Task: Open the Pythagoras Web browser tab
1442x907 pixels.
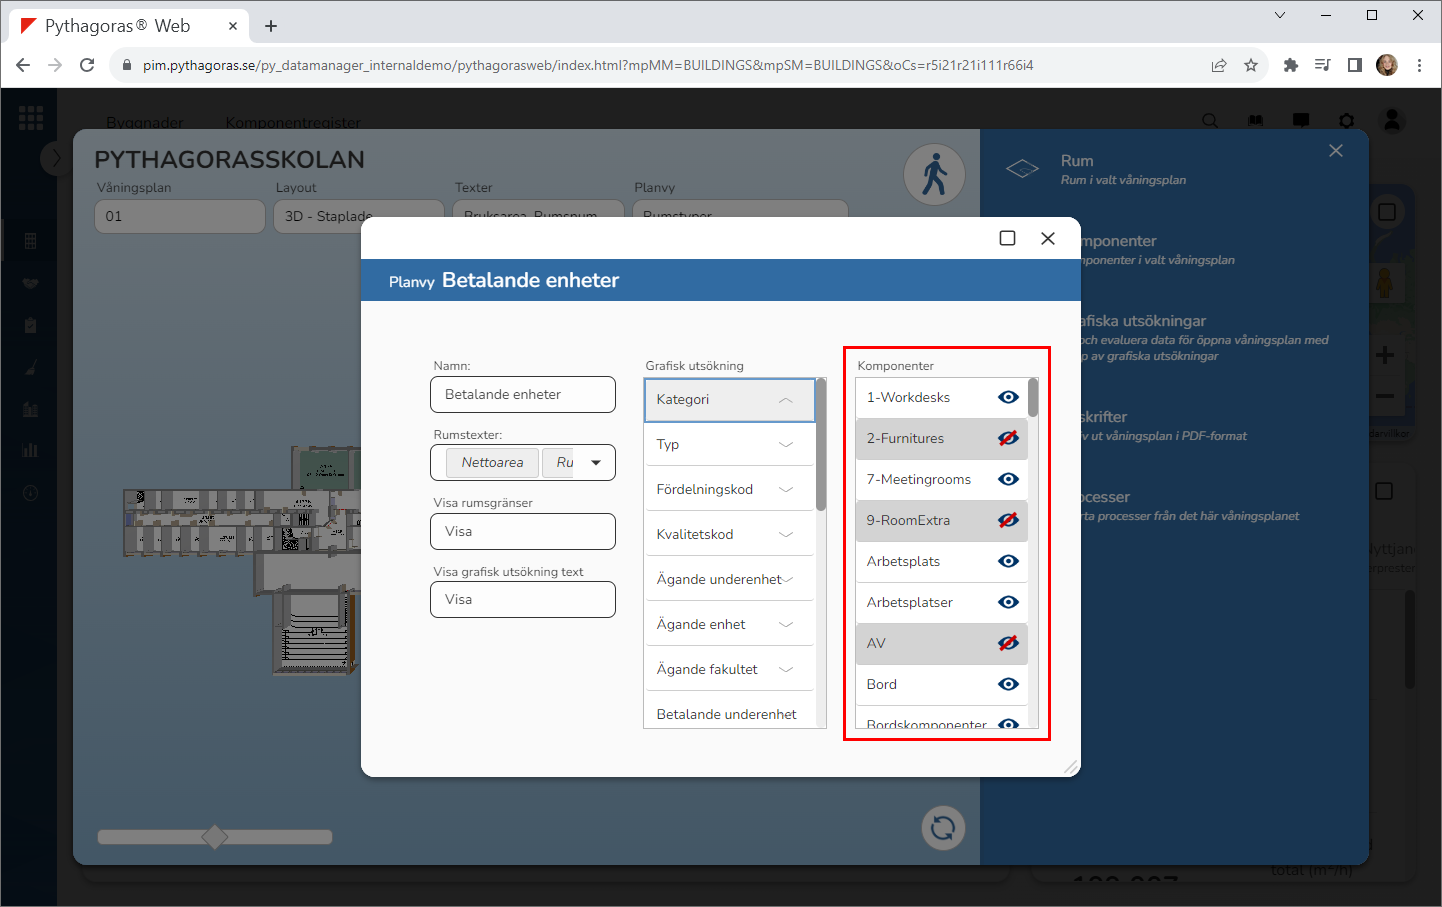Action: click(118, 26)
